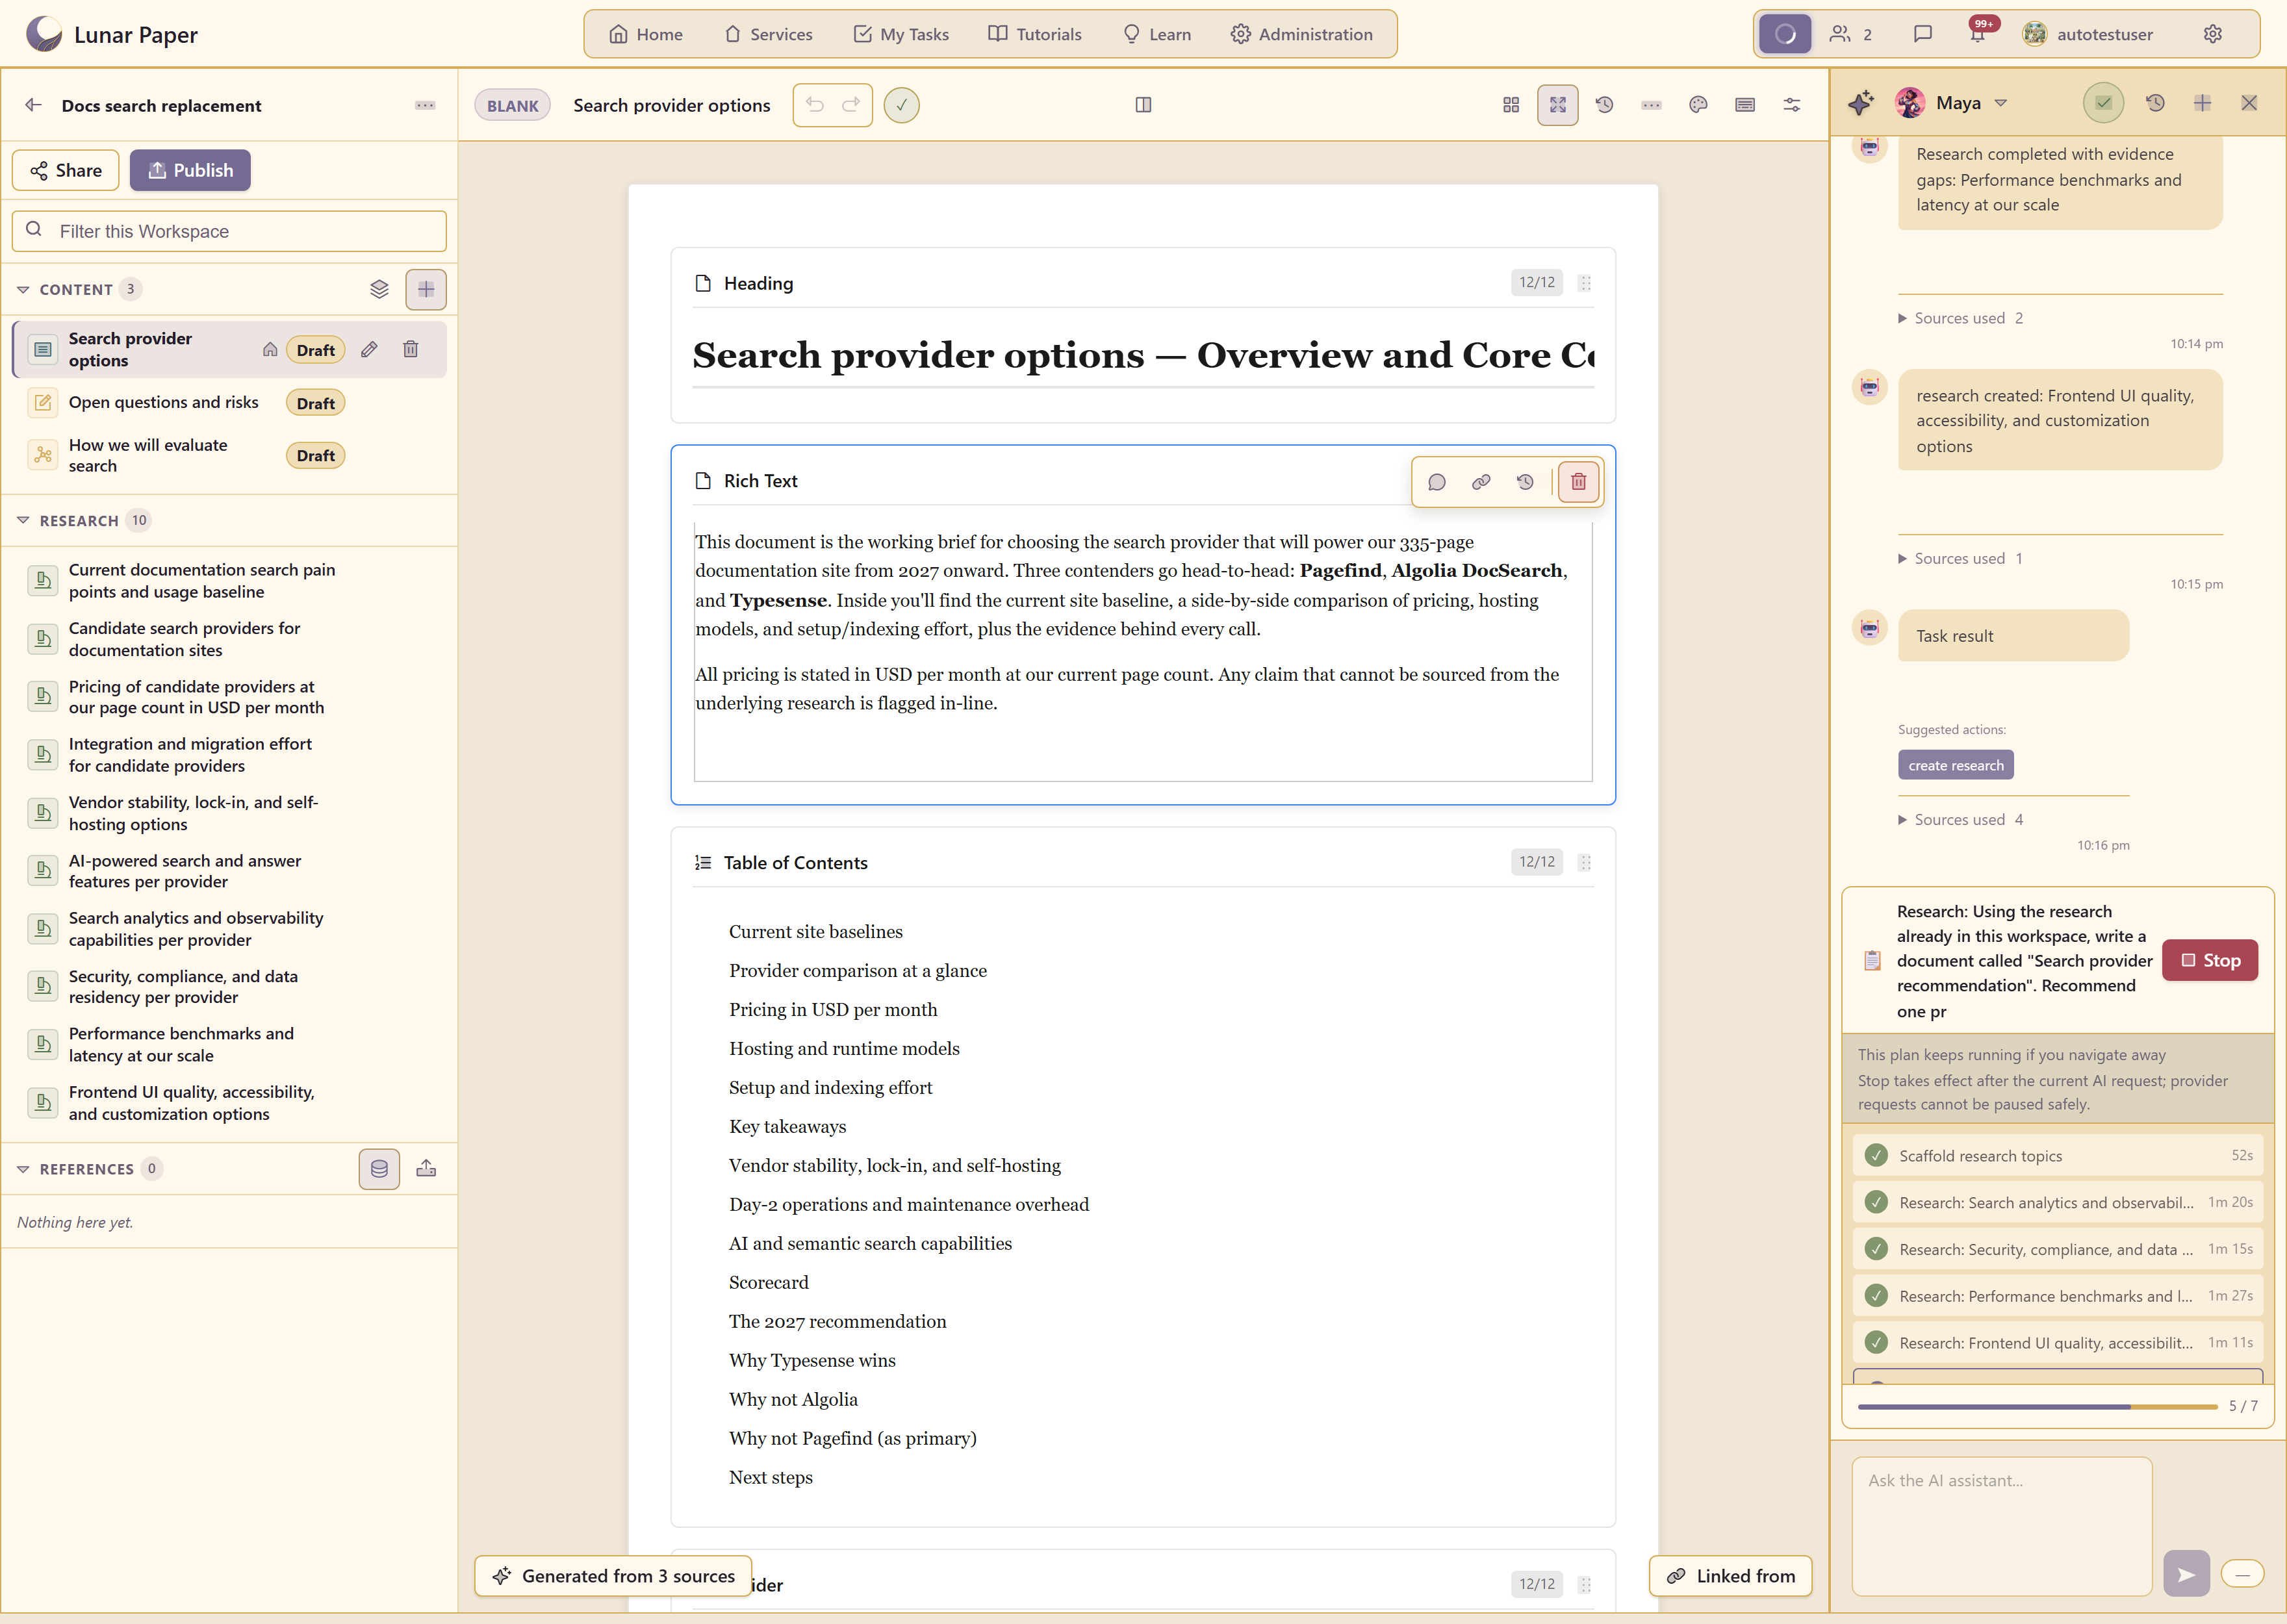The height and width of the screenshot is (1624, 2287).
Task: Click the create research suggested action
Action: coord(1955,765)
